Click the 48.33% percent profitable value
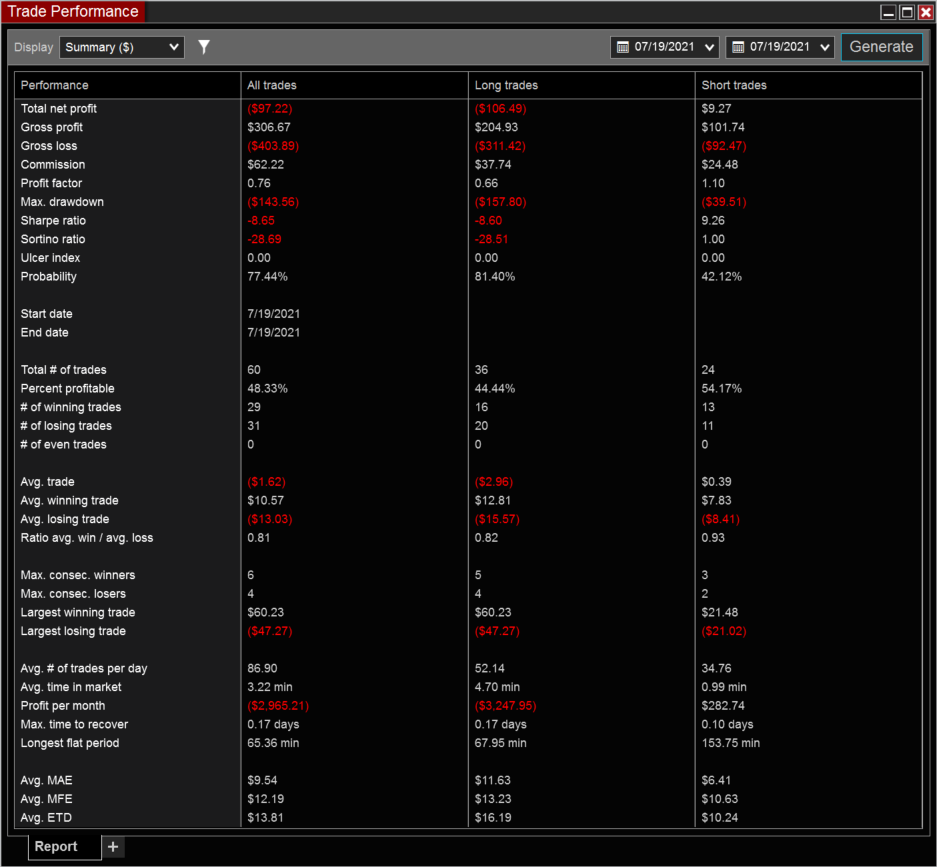Screen dimensions: 937x867 [267, 388]
